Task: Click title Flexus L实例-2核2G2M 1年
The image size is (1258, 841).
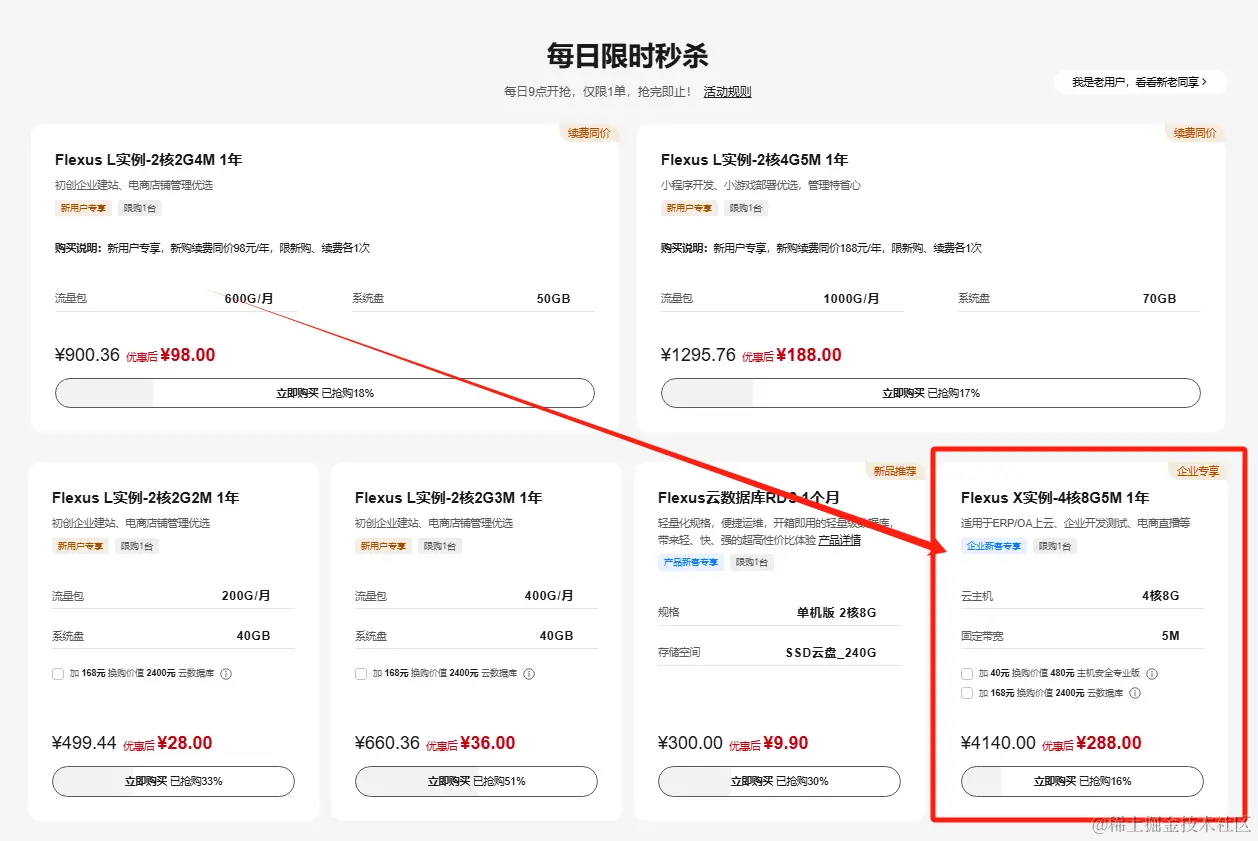Action: pos(146,498)
